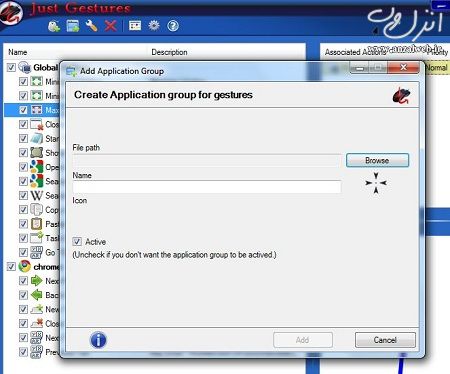The width and height of the screenshot is (450, 374).
Task: Click the Browse button
Action: click(377, 160)
